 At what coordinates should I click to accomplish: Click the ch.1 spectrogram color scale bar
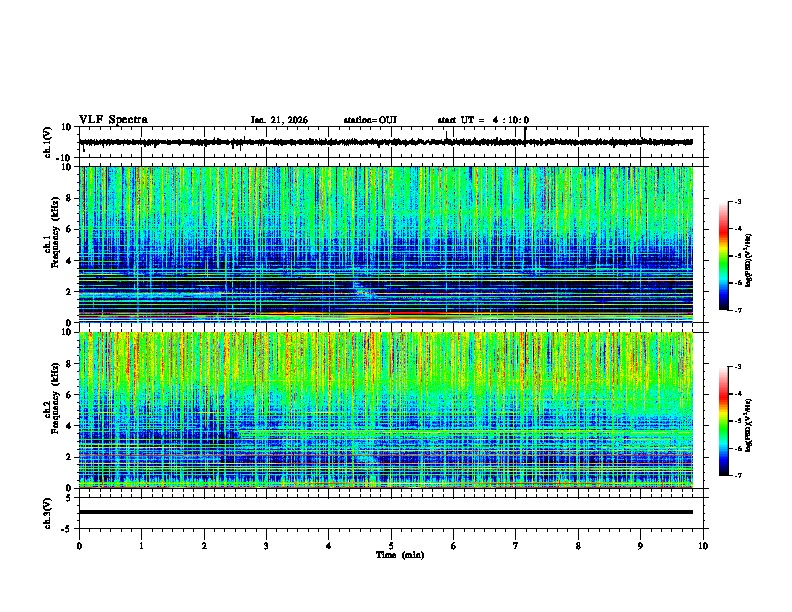click(x=724, y=256)
